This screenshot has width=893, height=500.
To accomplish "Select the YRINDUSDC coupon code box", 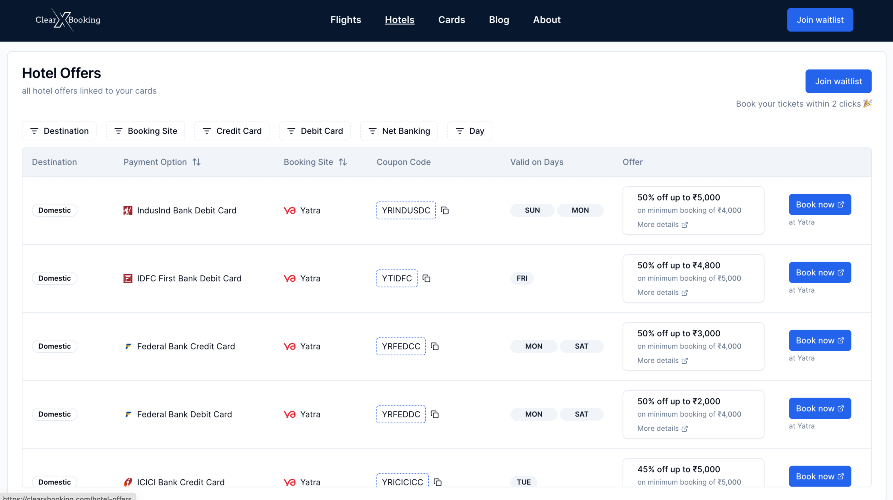I will point(406,210).
